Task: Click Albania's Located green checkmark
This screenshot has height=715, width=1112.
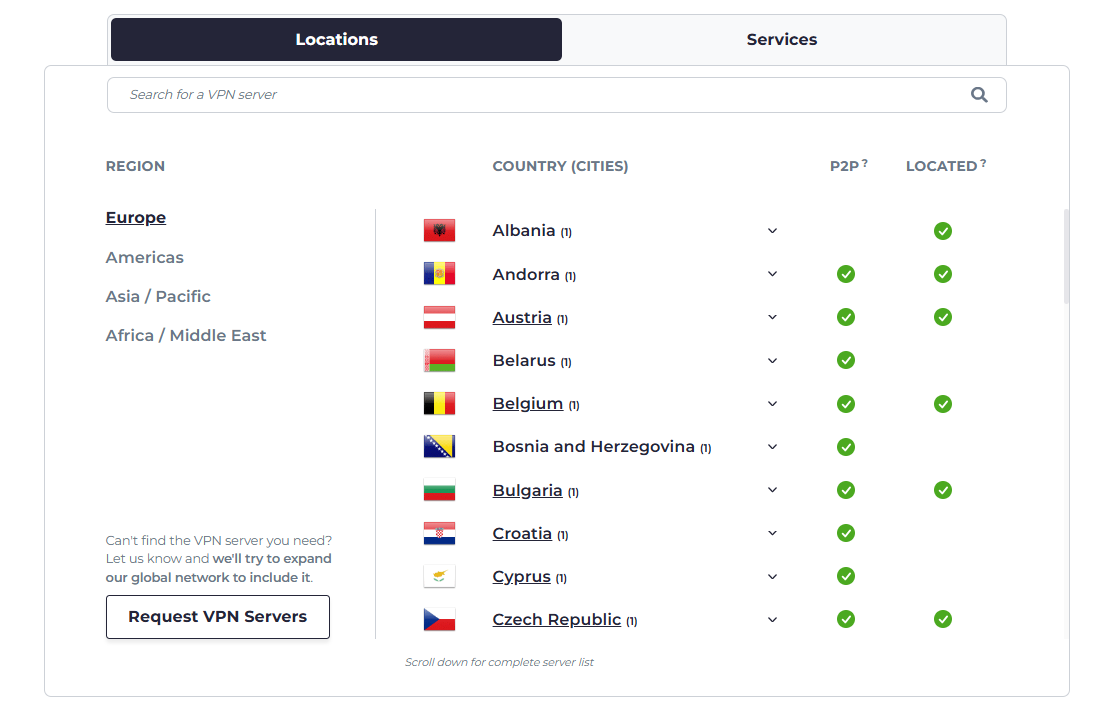Action: coord(943,231)
